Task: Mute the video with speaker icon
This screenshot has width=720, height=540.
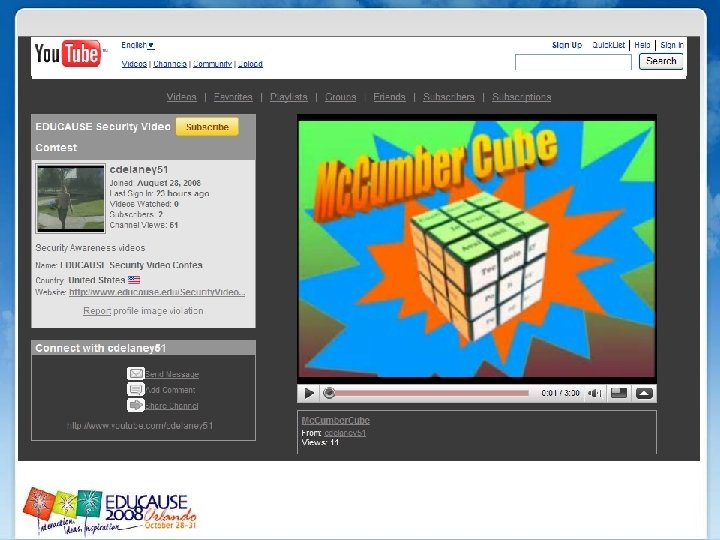Action: coord(595,394)
